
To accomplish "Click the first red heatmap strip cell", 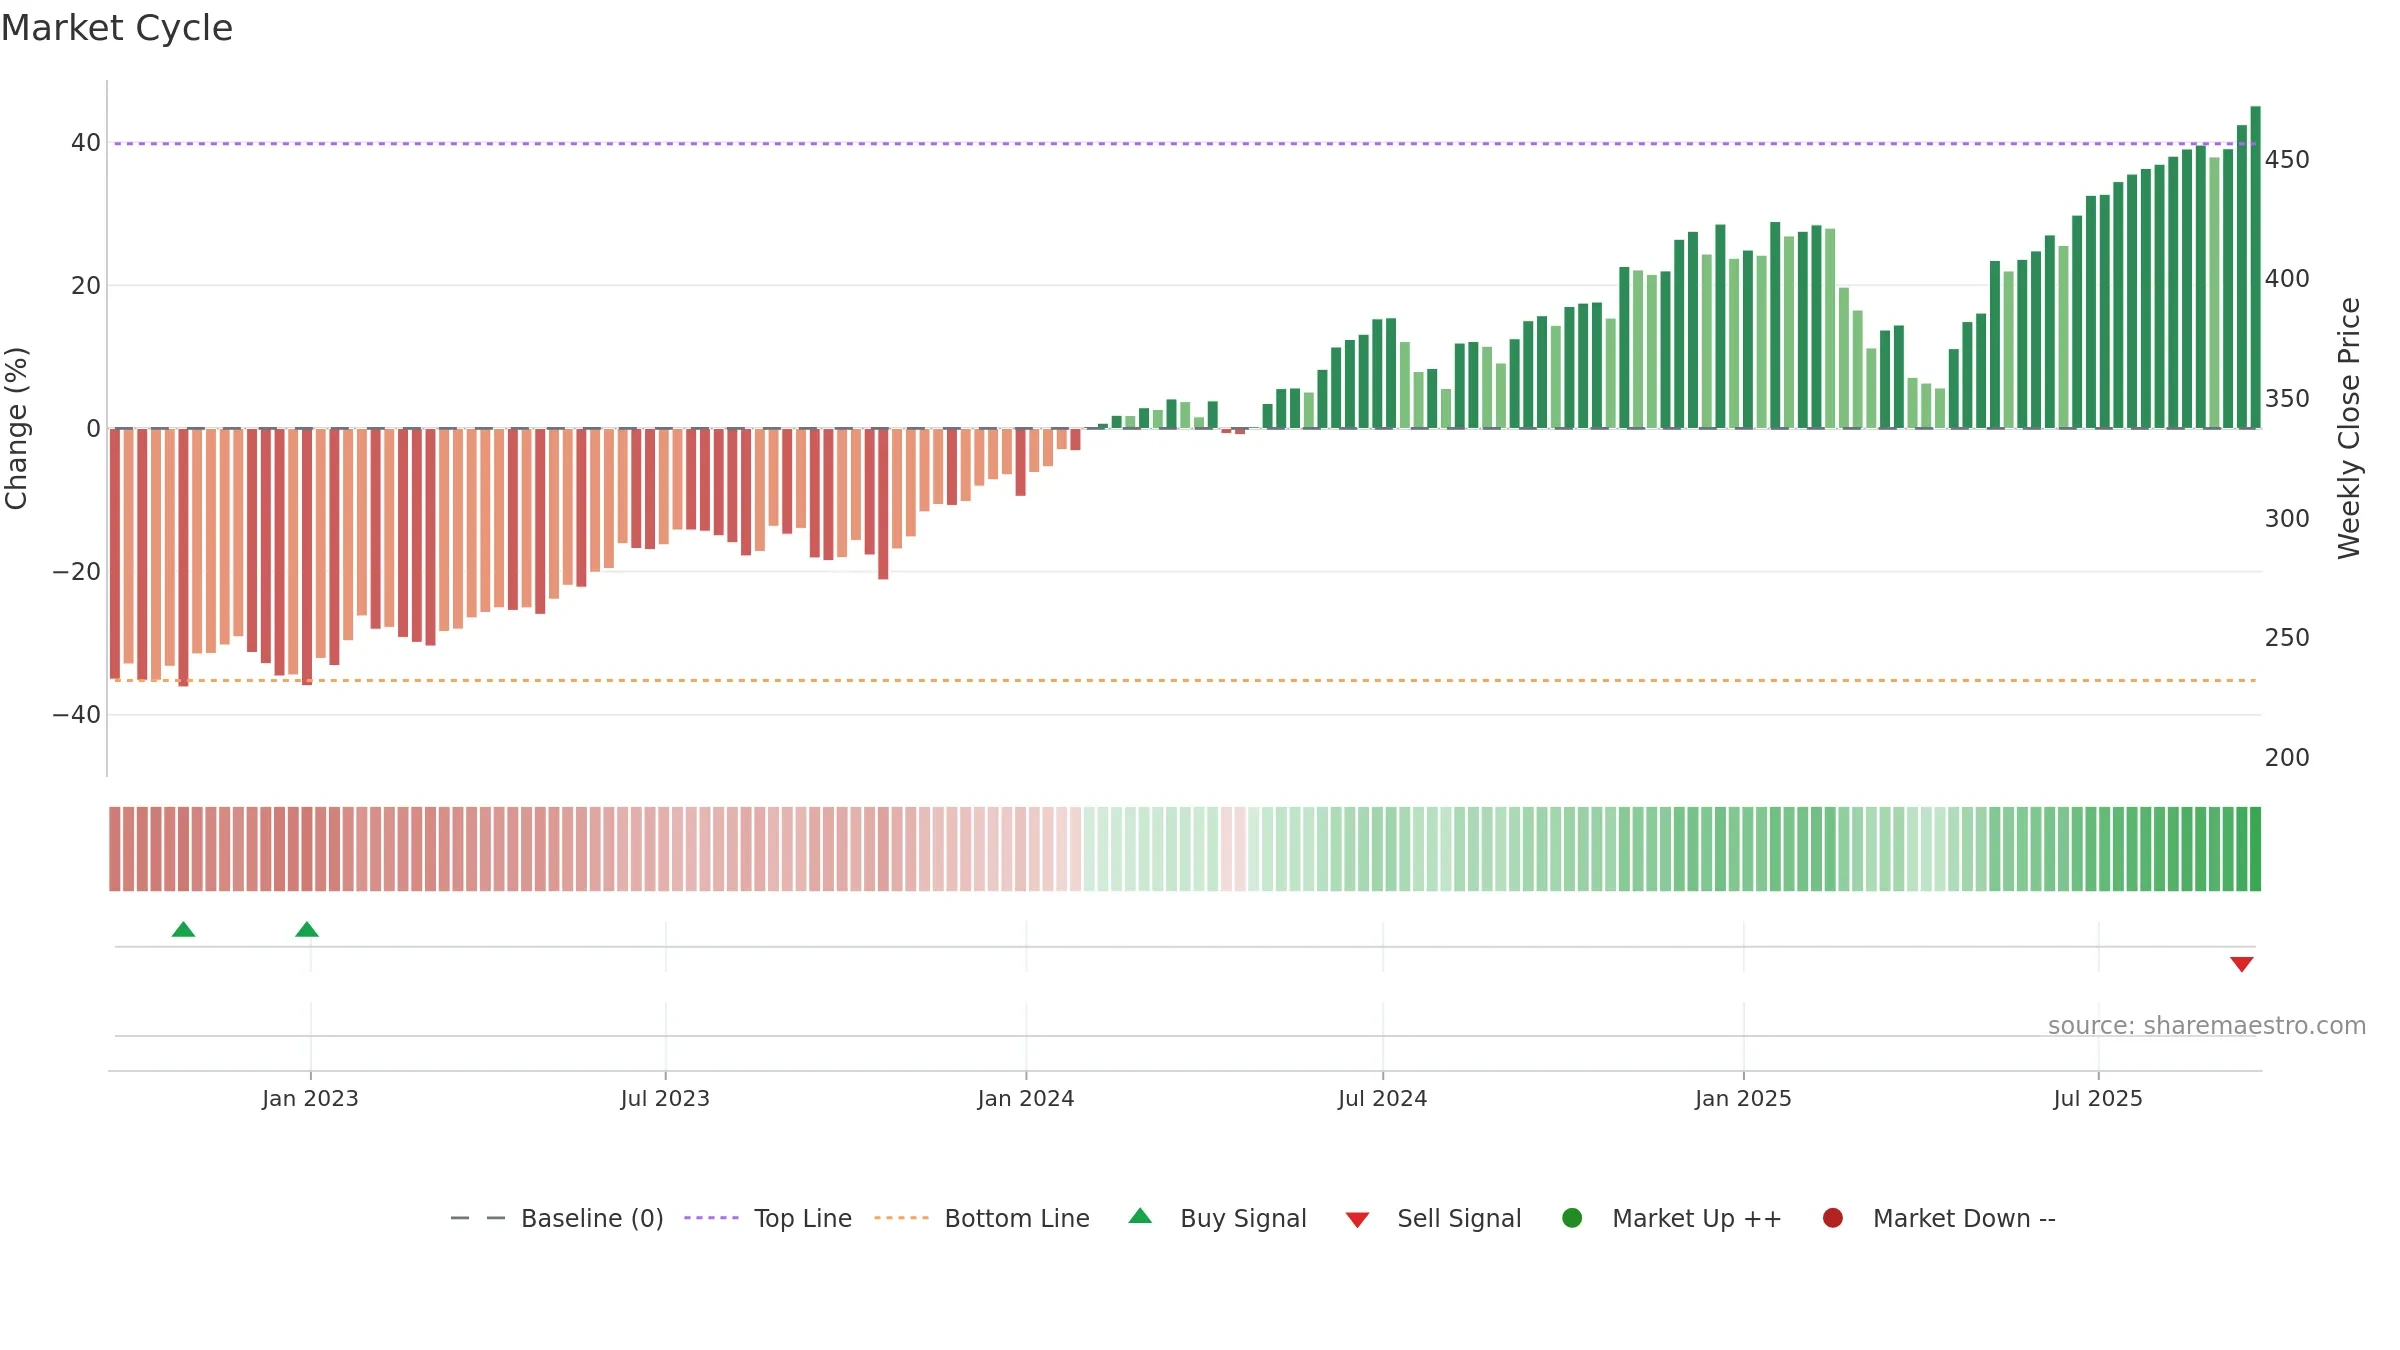I will click(115, 849).
